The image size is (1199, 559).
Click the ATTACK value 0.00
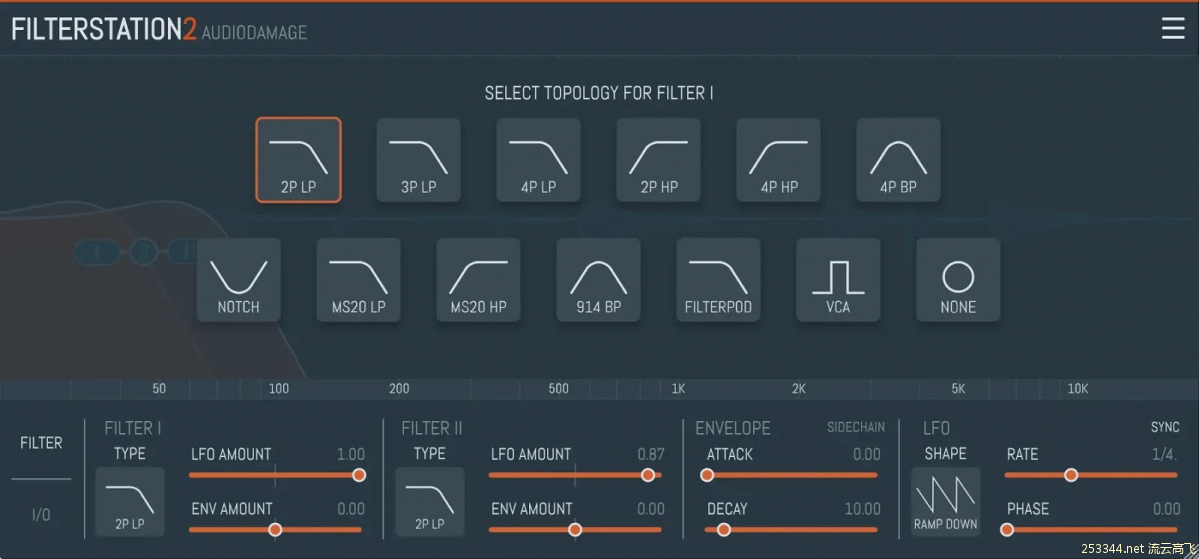866,454
